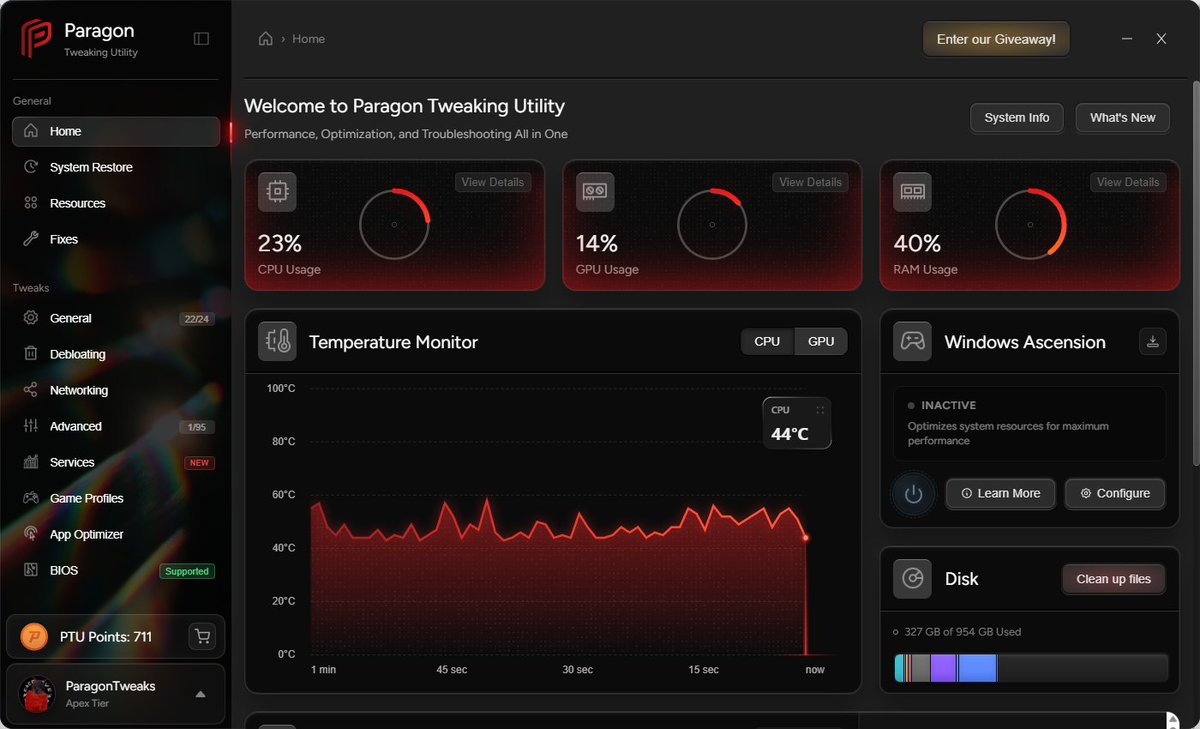Click the 327 GB of 954 GB Used text
Viewport: 1200px width, 729px height.
point(962,632)
